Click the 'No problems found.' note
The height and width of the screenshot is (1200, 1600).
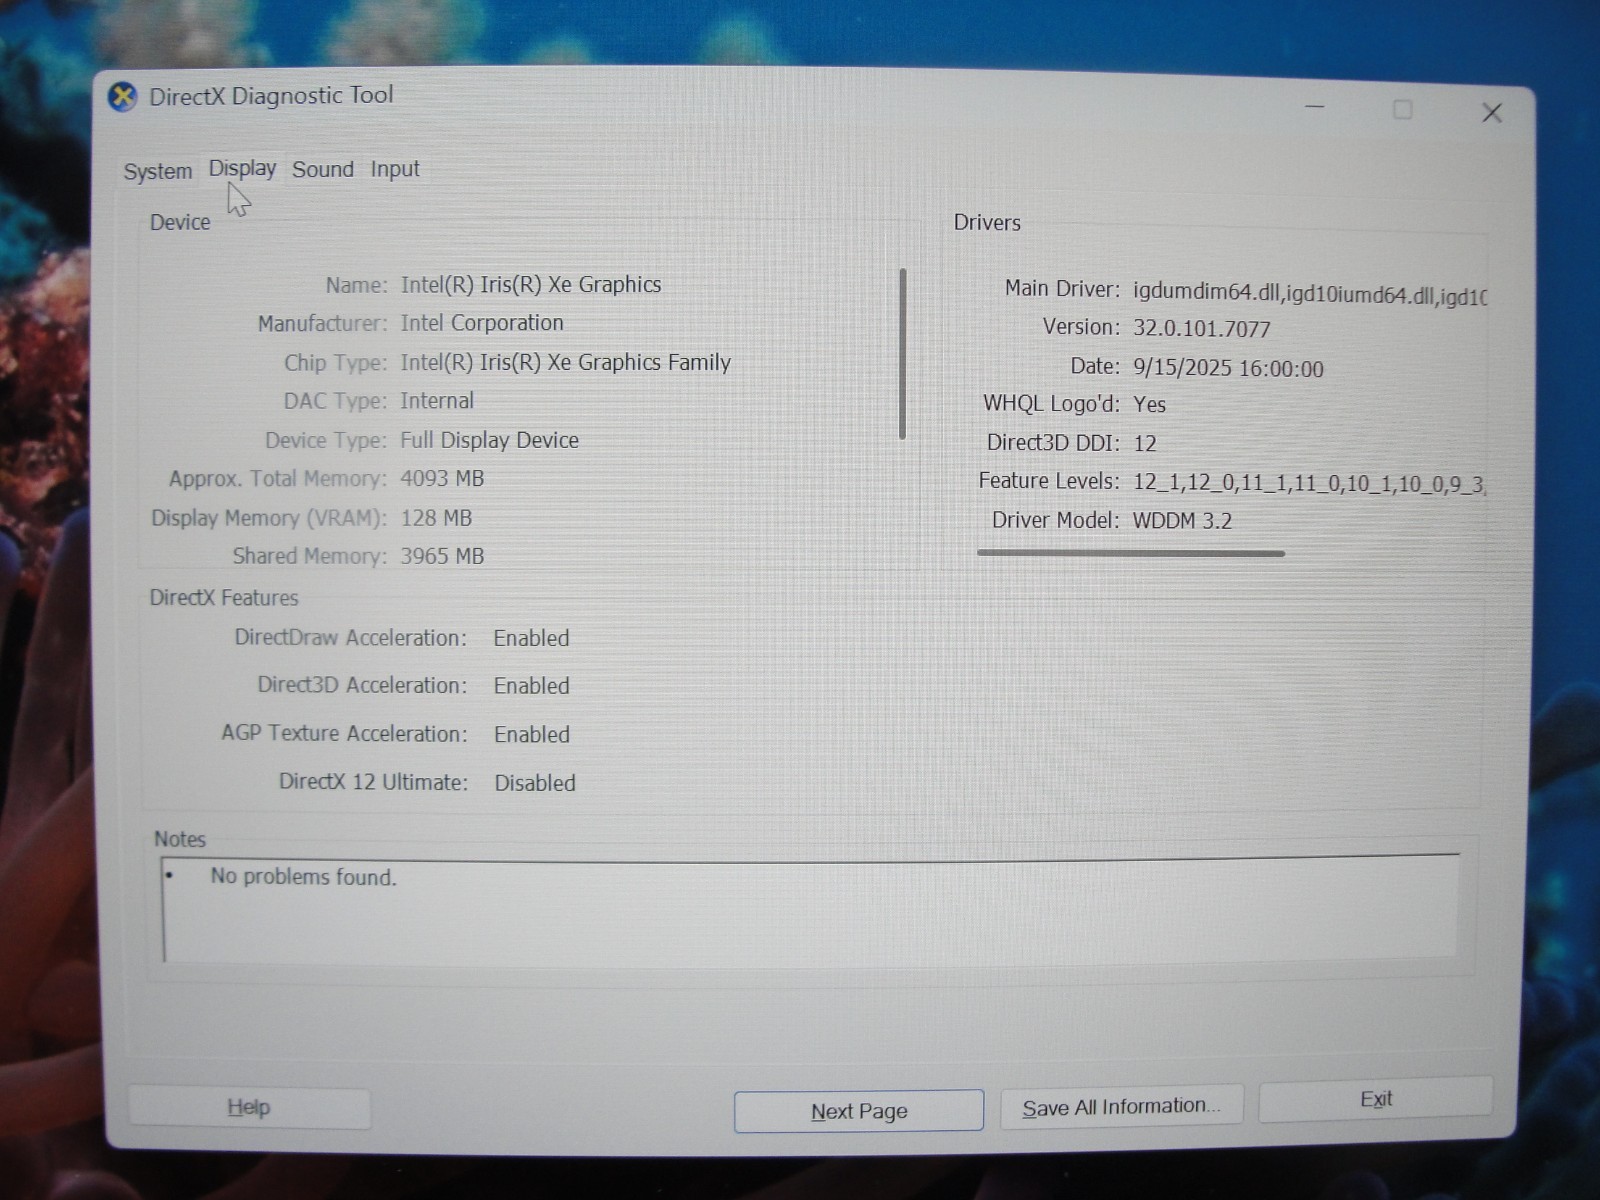pyautogui.click(x=304, y=877)
